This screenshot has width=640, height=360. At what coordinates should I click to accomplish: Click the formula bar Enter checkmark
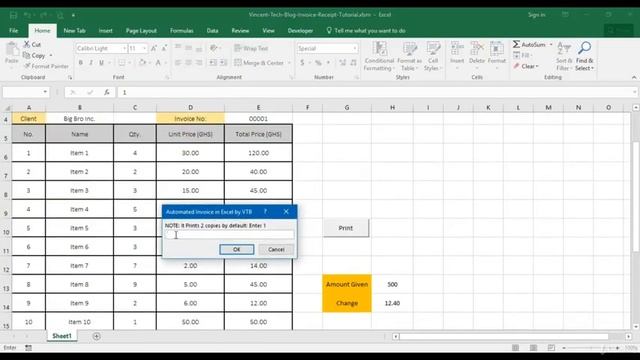[x=90, y=92]
